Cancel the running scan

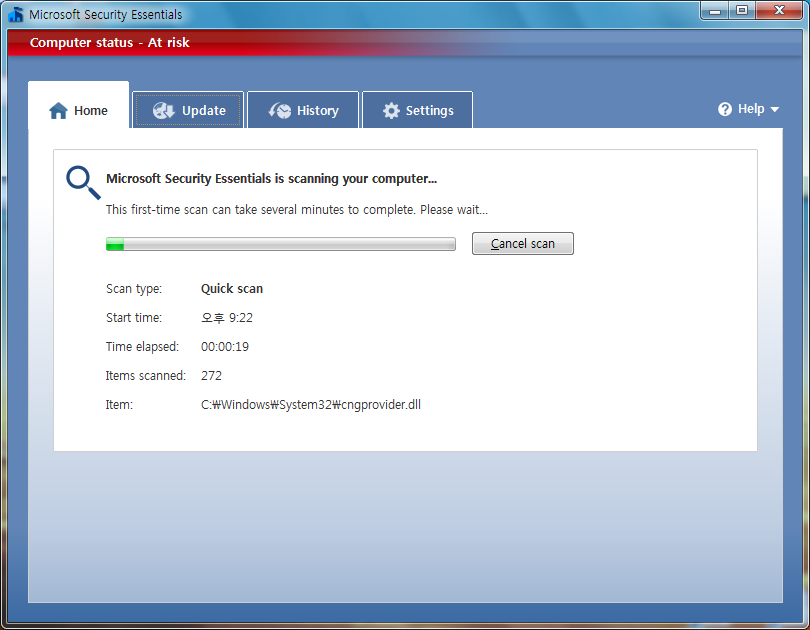(523, 243)
